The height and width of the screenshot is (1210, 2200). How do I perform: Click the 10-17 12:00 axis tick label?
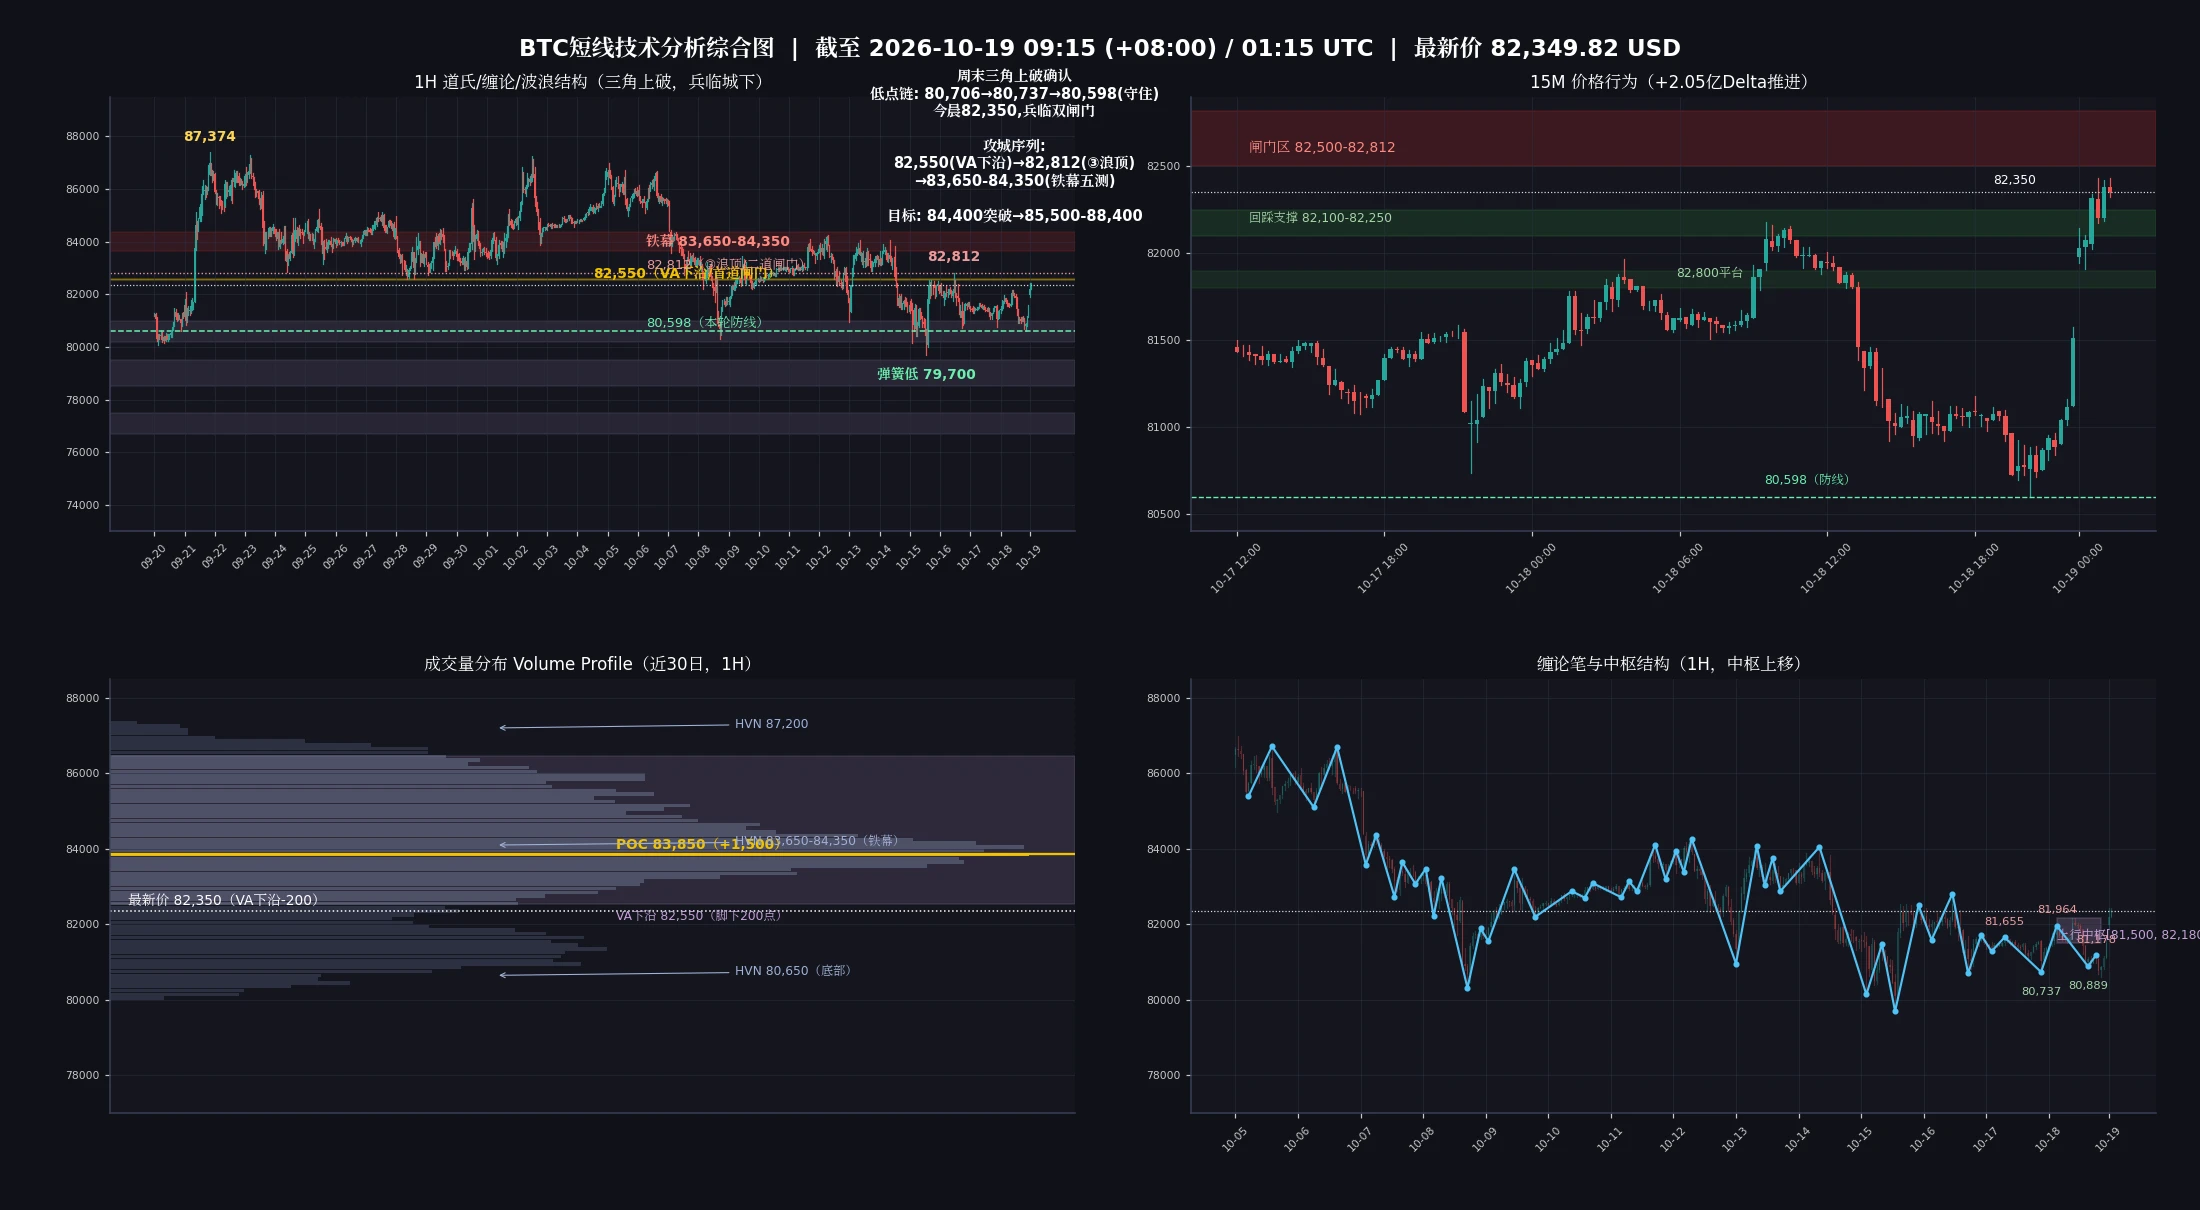click(x=1236, y=568)
